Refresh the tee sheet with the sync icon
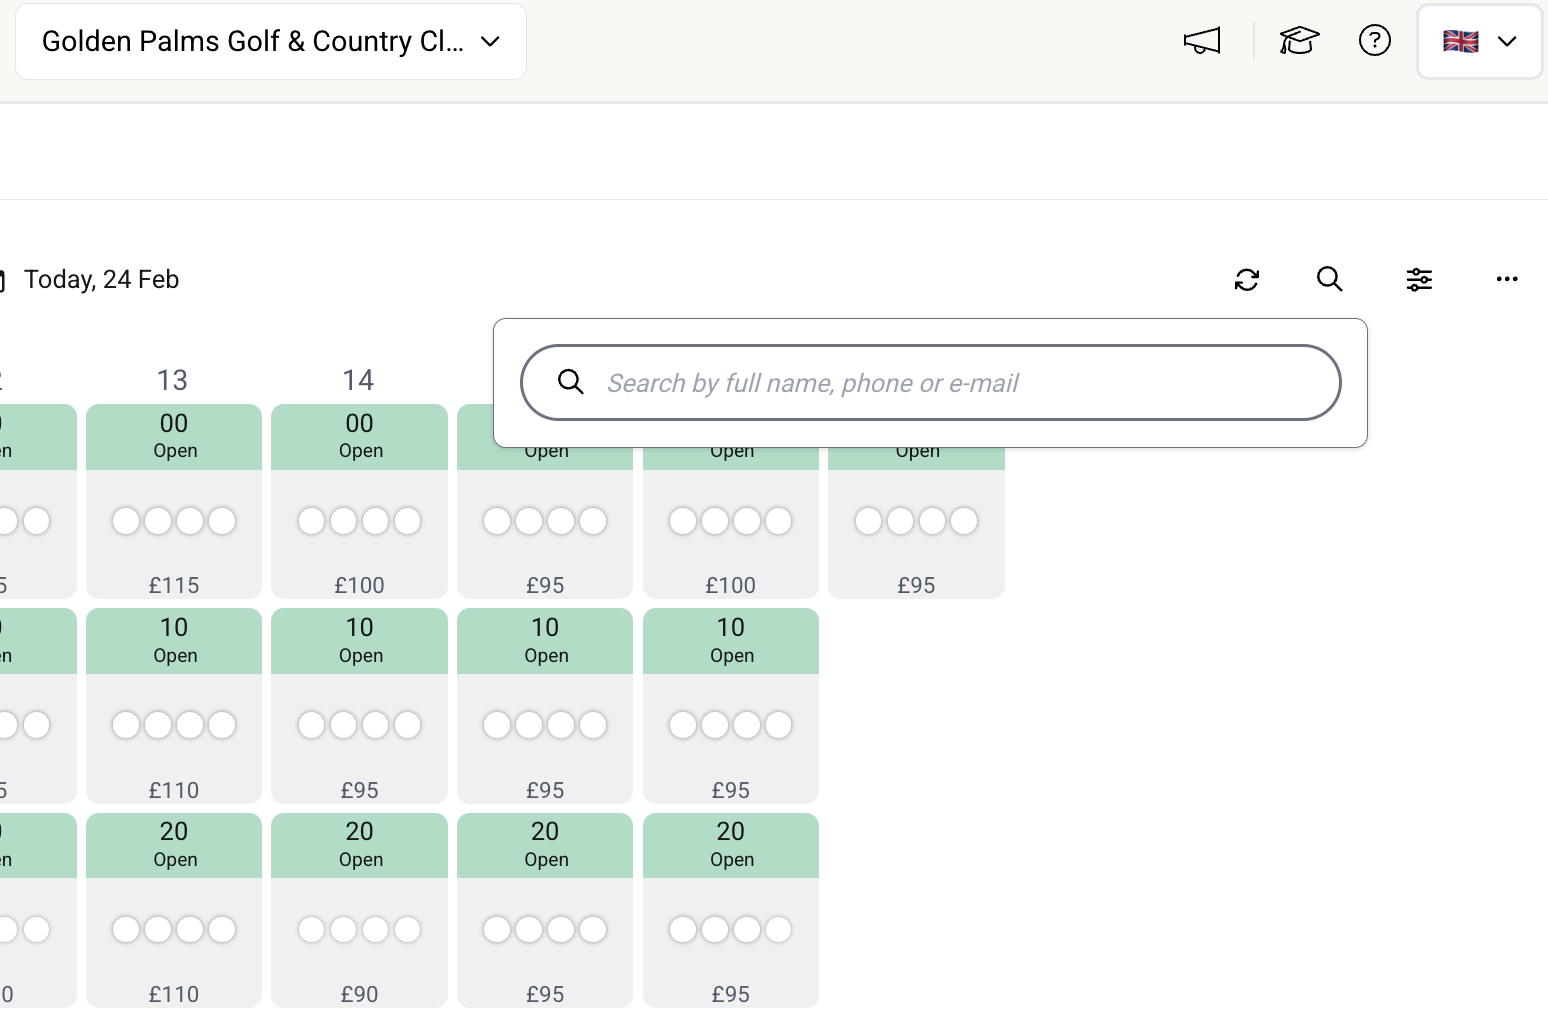The image size is (1548, 1010). click(1247, 280)
